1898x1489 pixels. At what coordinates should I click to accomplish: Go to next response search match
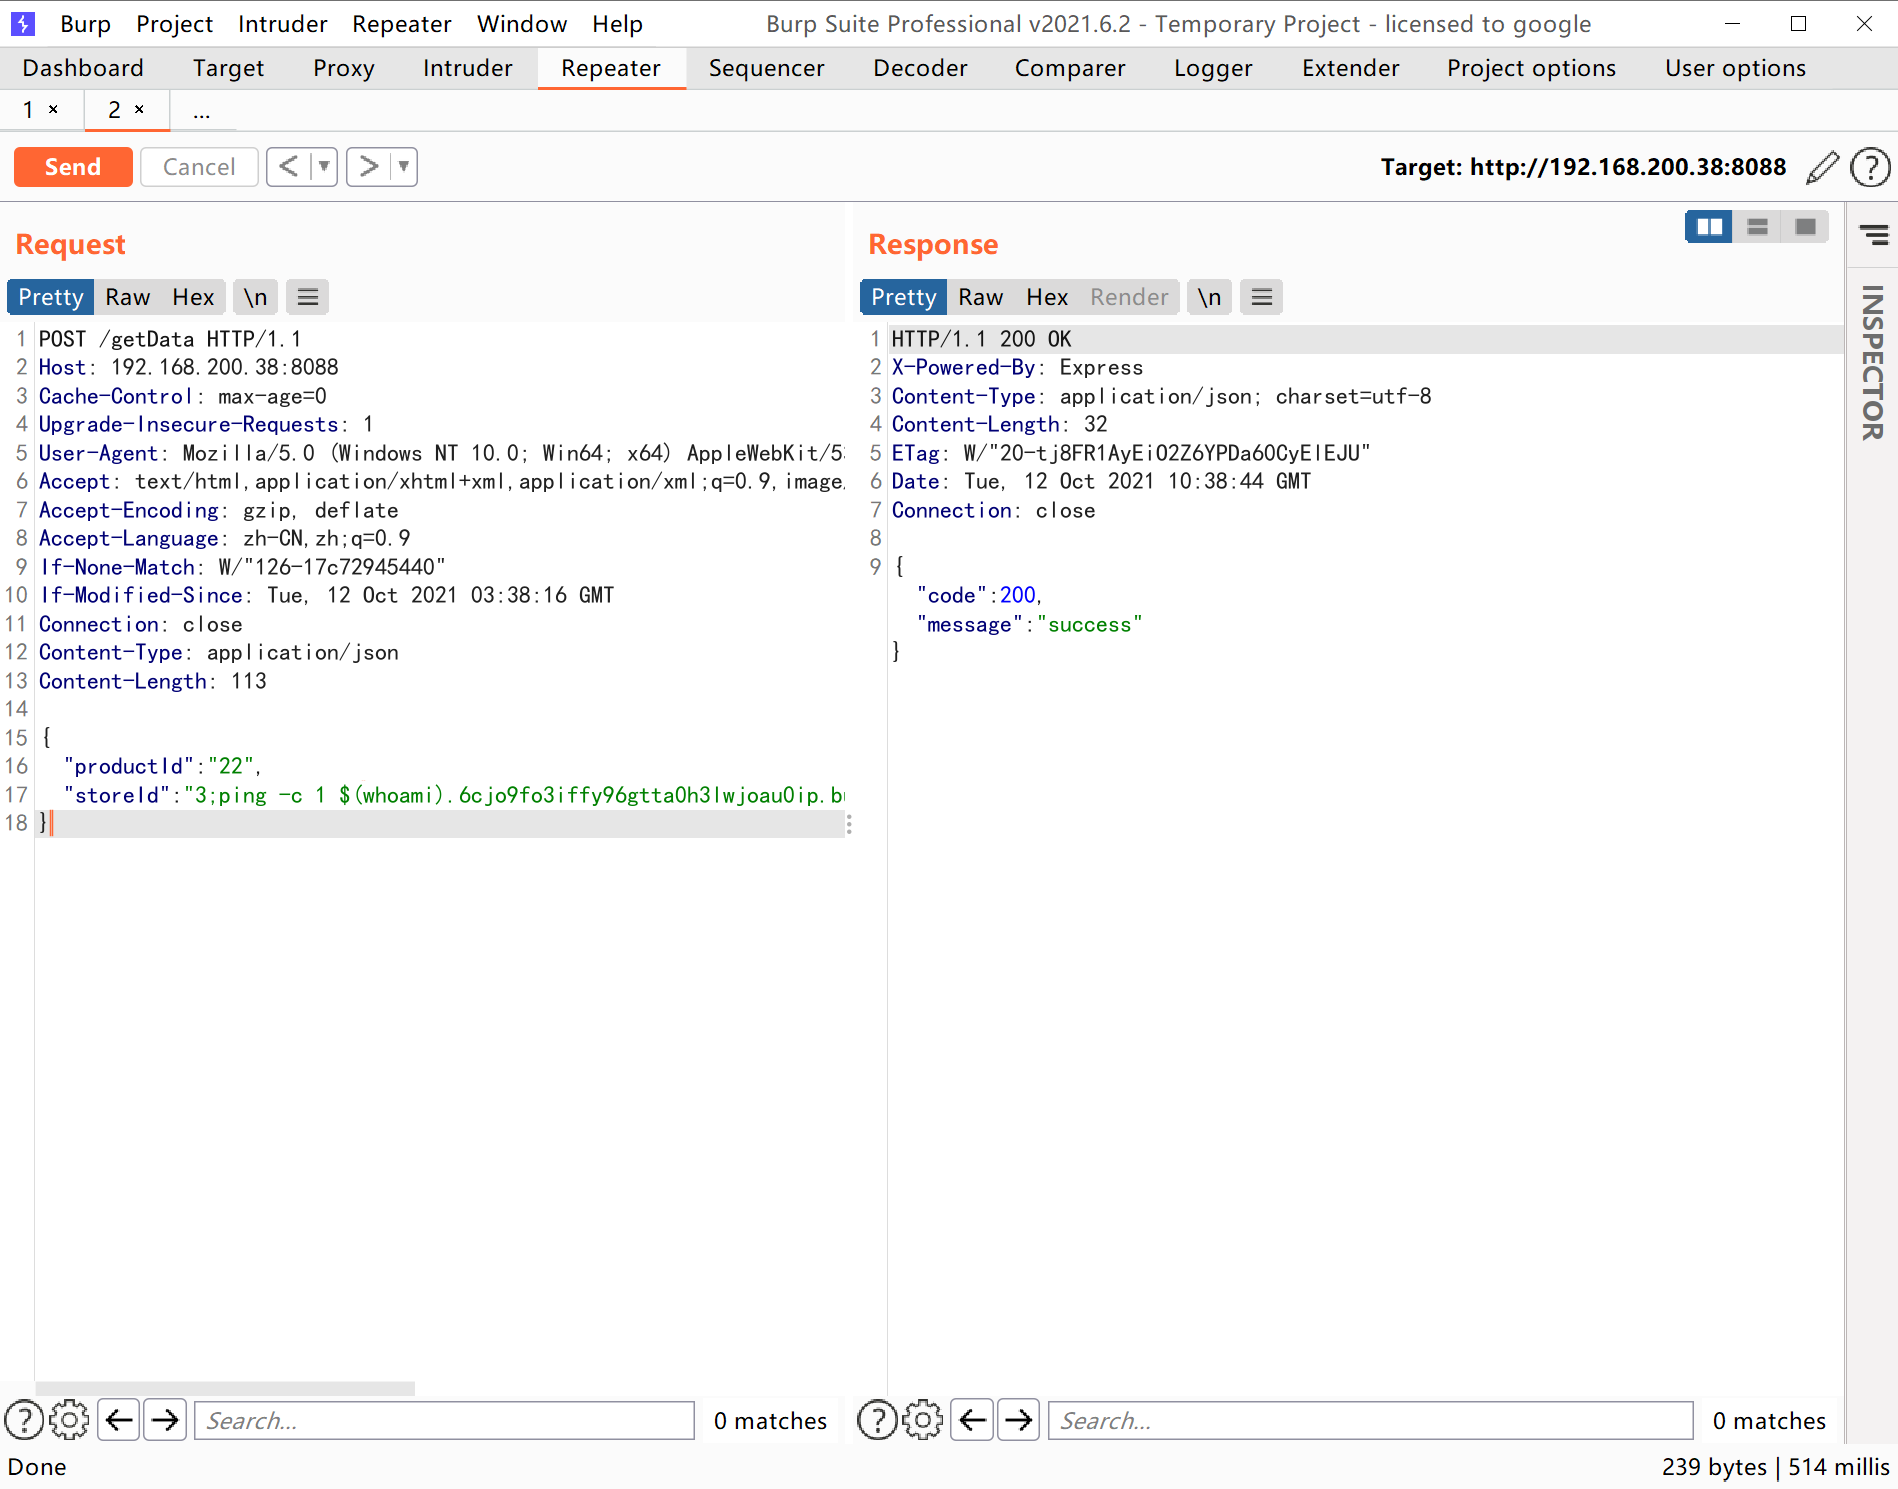pyautogui.click(x=1018, y=1420)
